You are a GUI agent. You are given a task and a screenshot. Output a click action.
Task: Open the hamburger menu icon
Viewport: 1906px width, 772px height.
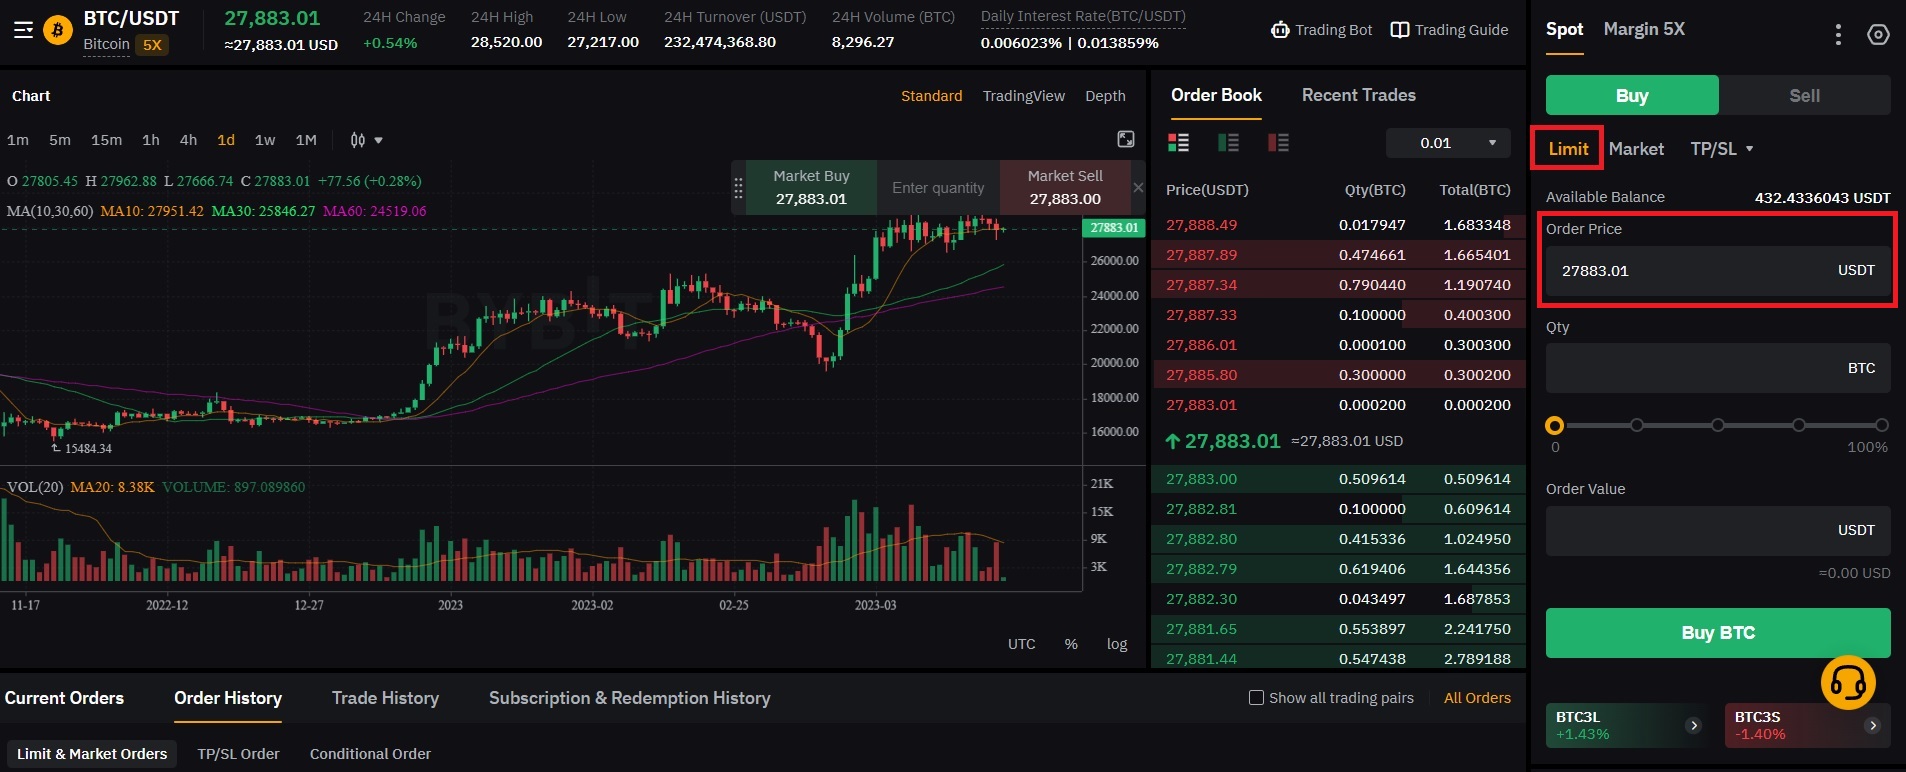[x=24, y=30]
